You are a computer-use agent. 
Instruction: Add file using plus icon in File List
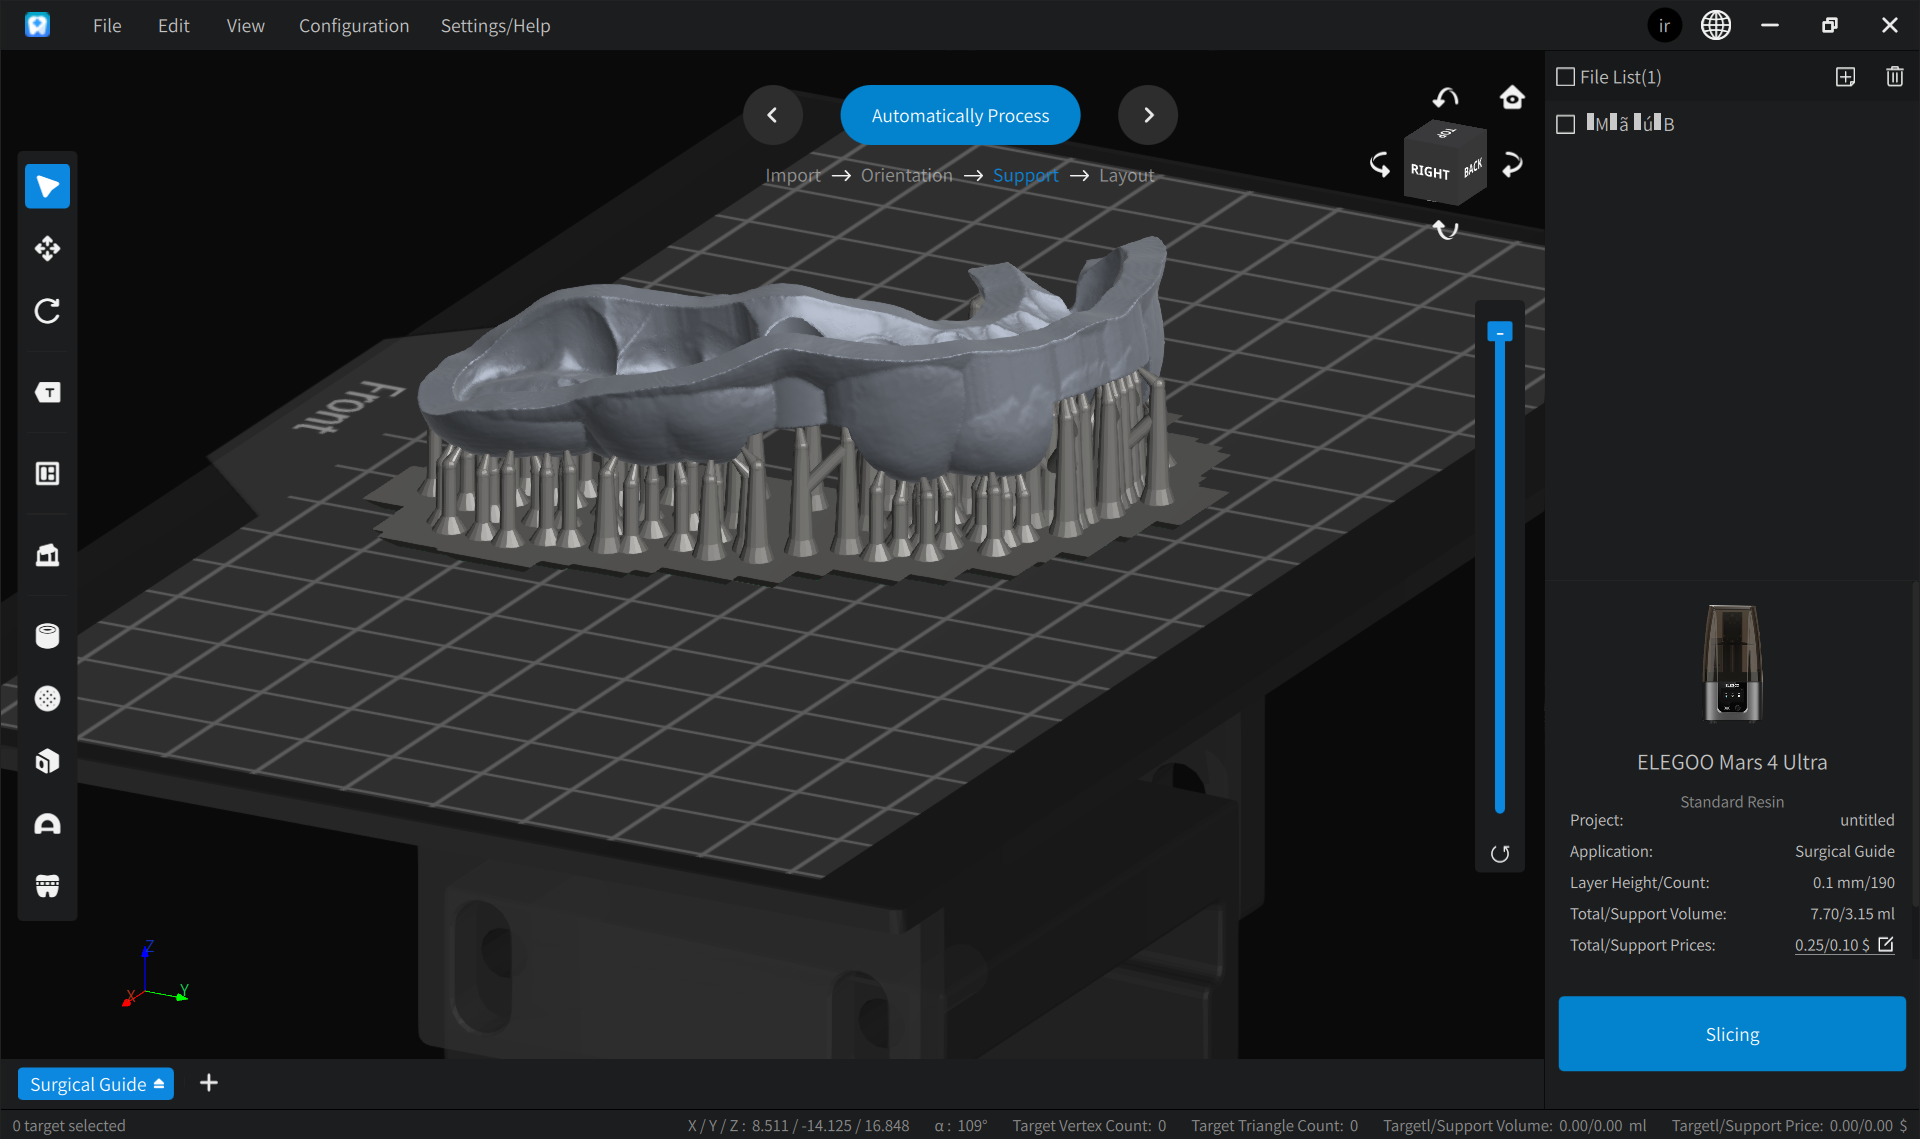pyautogui.click(x=1845, y=77)
